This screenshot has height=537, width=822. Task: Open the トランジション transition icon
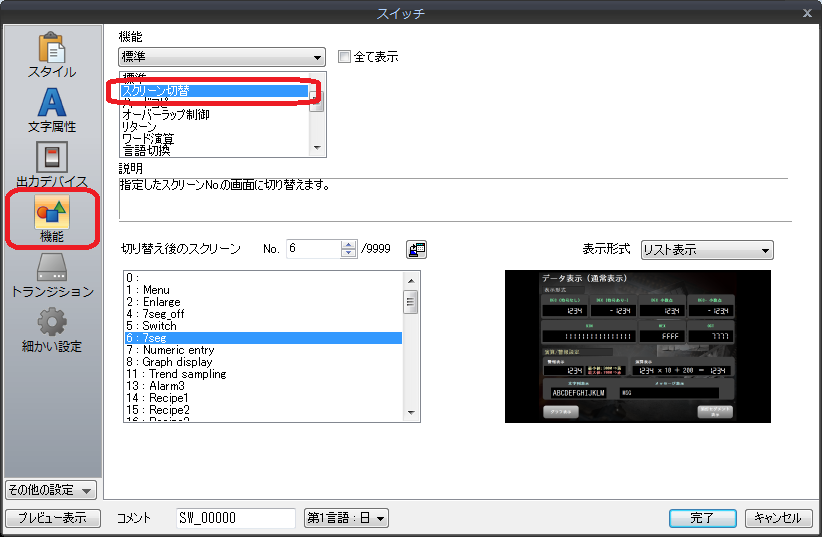(x=51, y=275)
